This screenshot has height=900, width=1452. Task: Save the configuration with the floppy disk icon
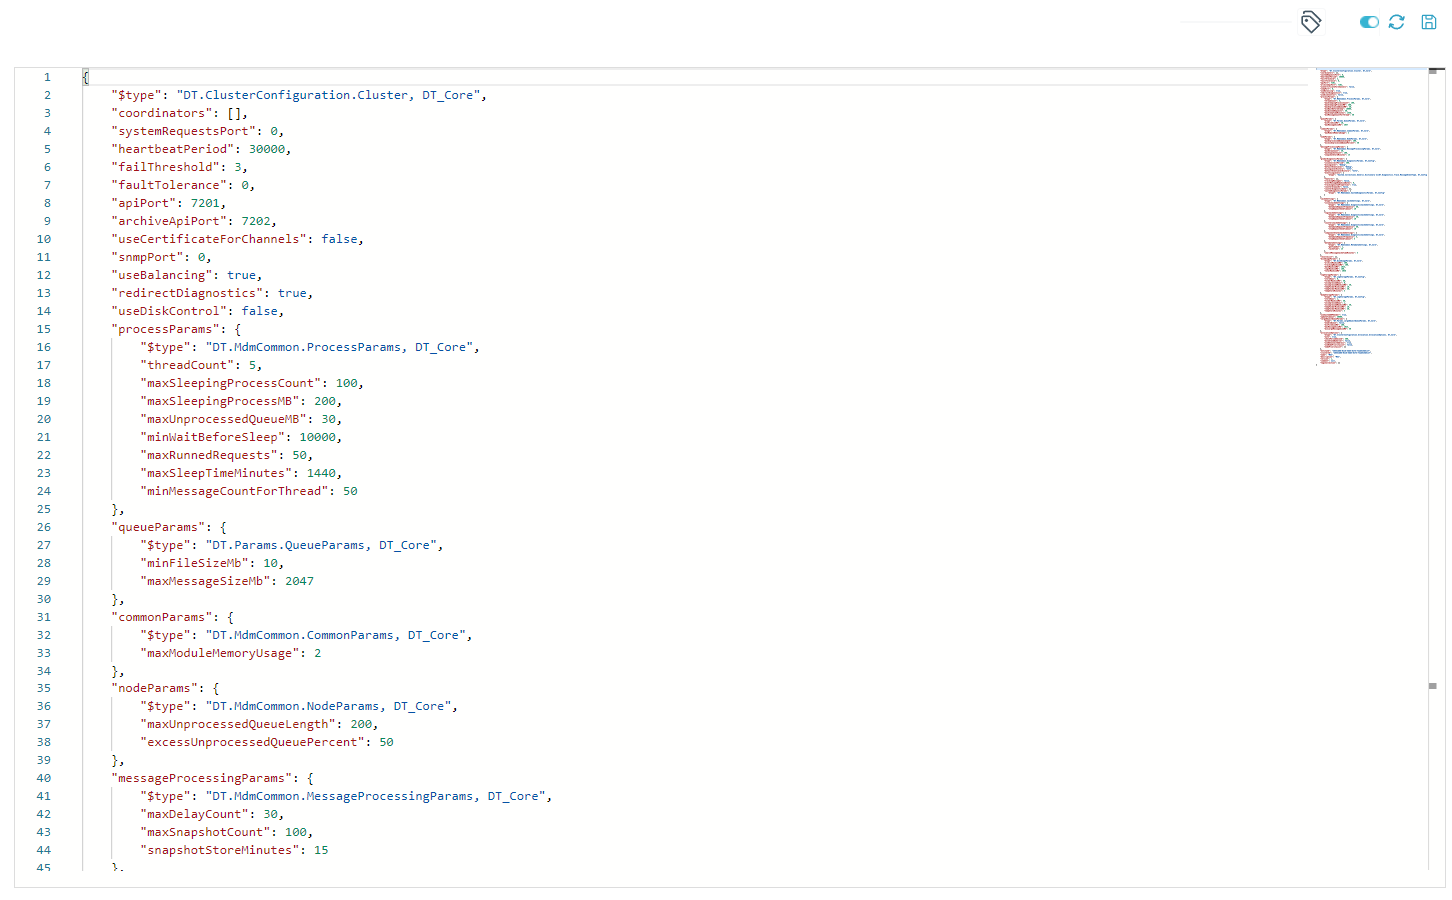point(1429,22)
